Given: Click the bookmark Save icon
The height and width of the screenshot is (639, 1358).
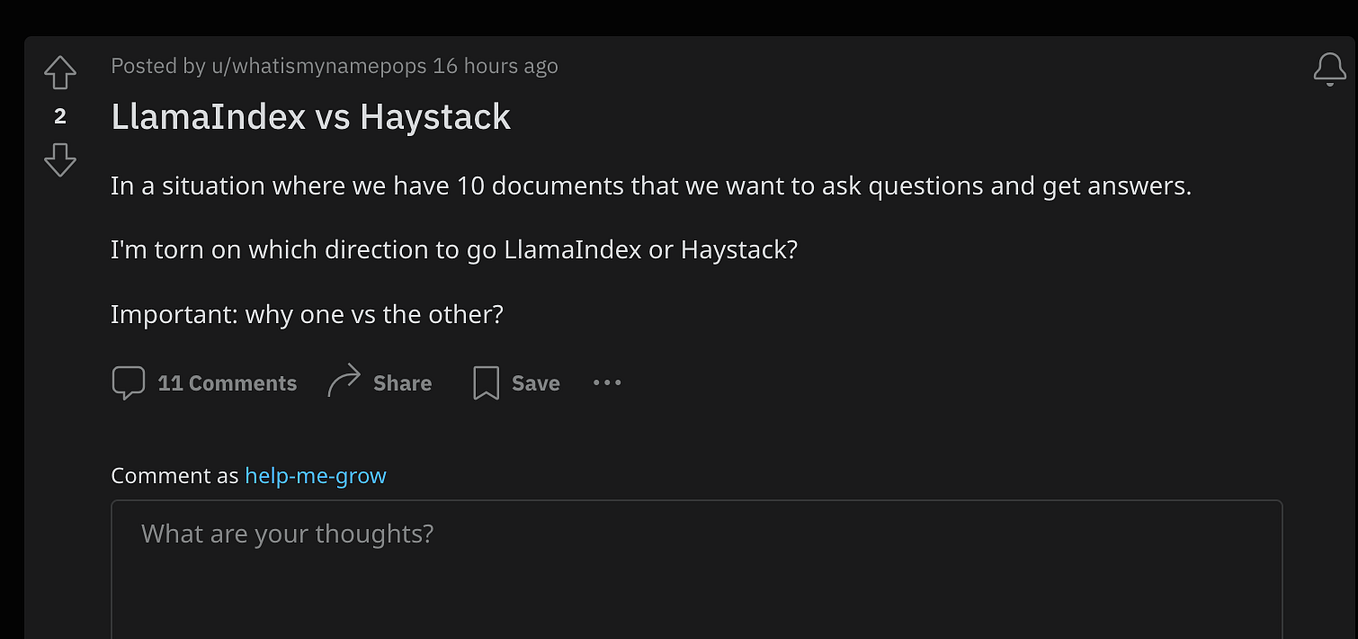Looking at the screenshot, I should pos(486,382).
